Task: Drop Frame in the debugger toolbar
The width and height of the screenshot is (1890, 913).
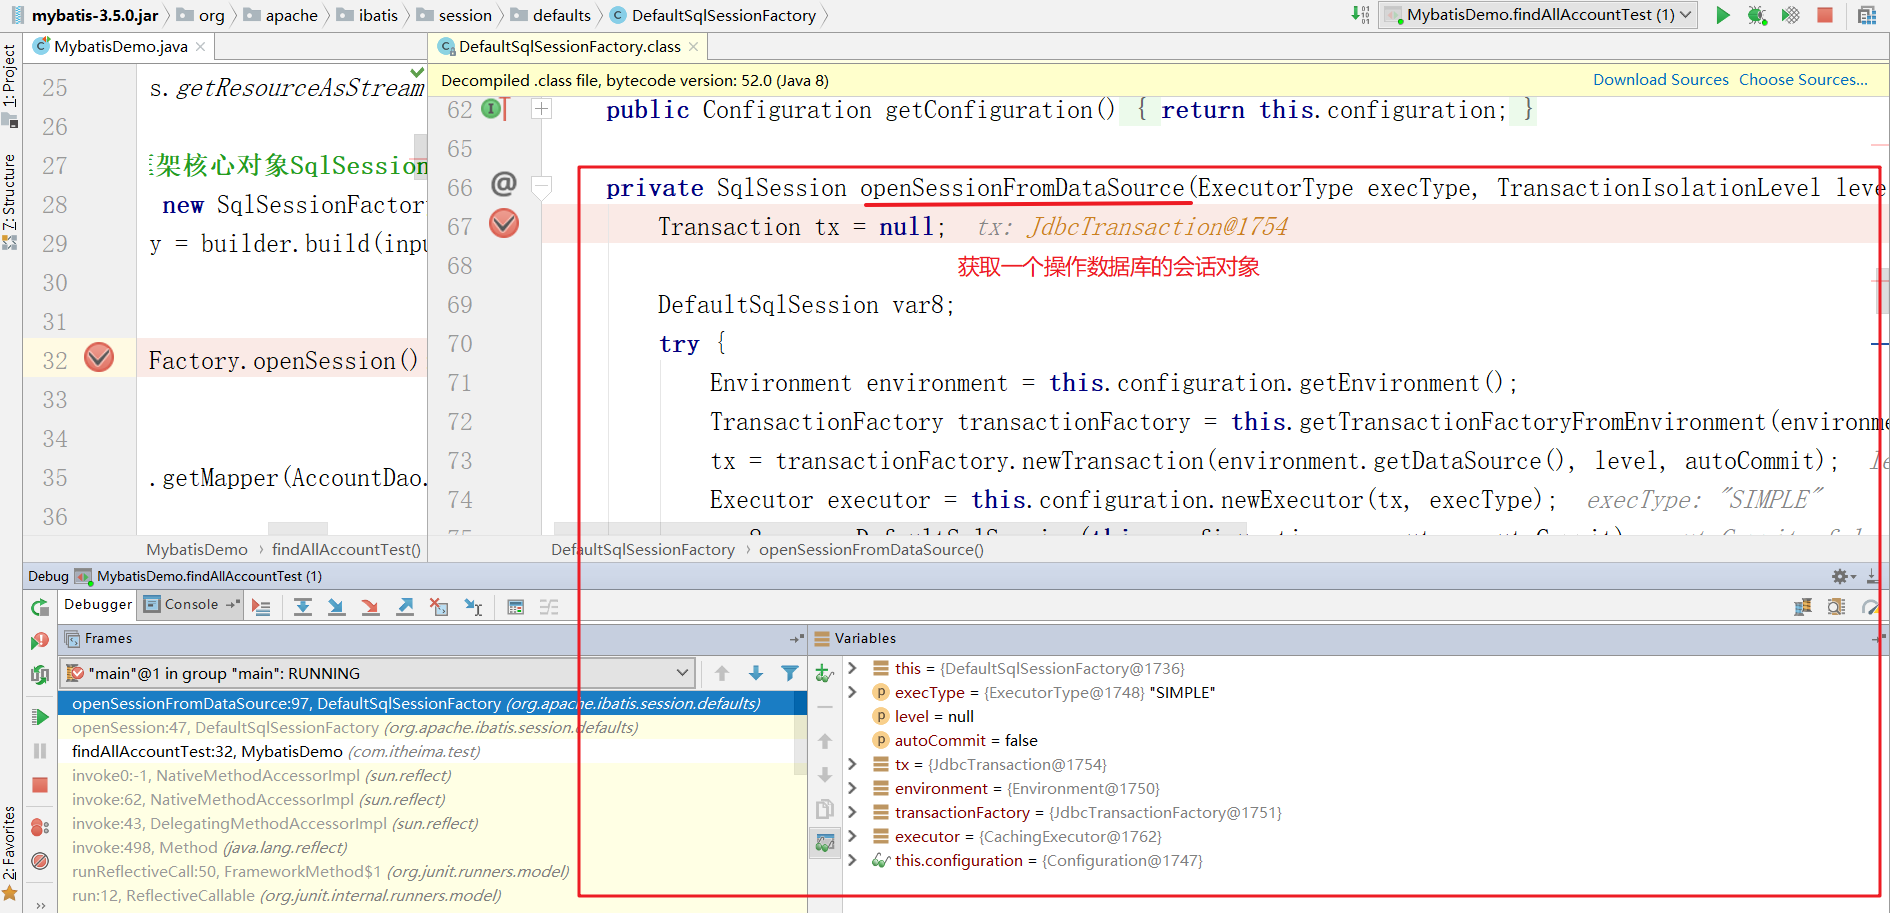Action: [x=439, y=607]
